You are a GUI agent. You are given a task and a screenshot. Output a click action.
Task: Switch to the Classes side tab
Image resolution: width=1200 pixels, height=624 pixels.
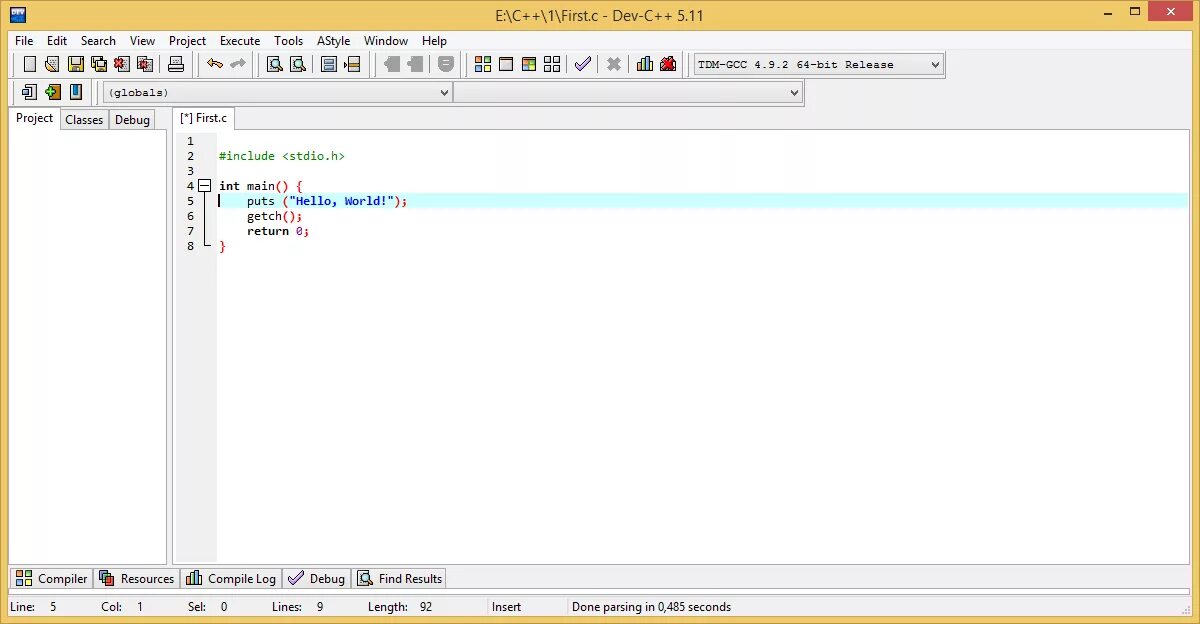84,120
